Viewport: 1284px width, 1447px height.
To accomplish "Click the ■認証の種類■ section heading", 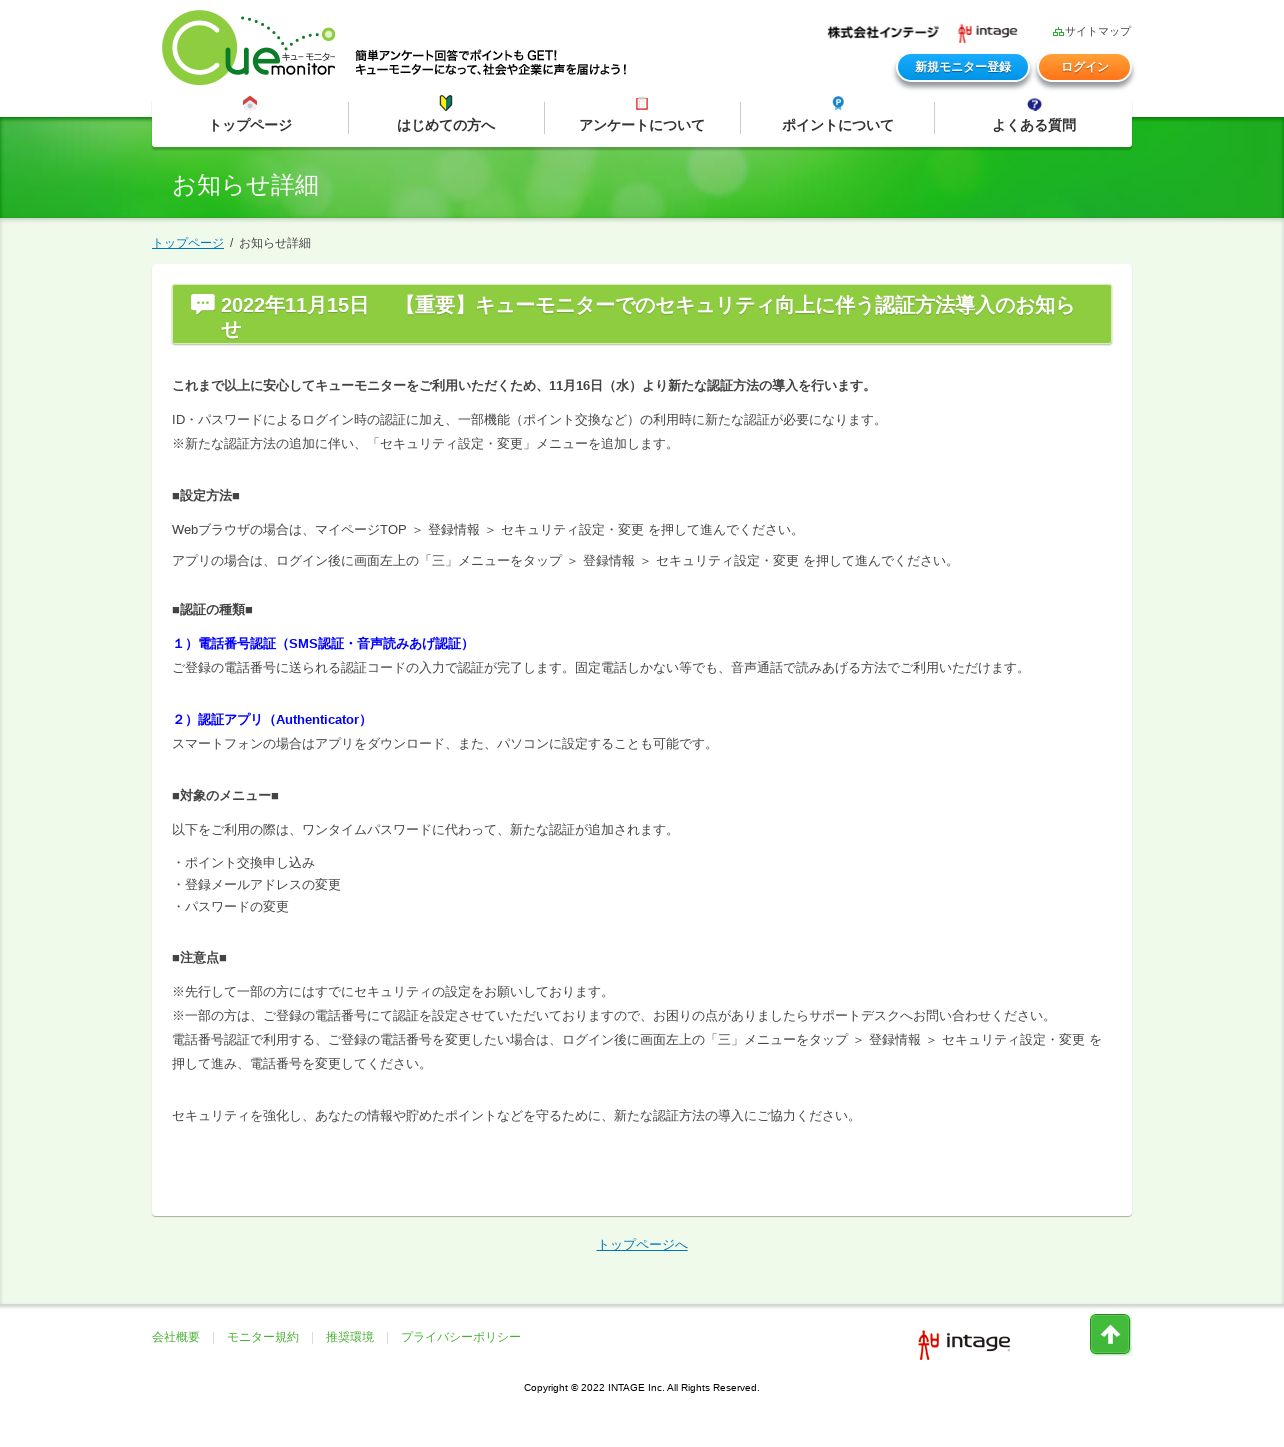I will (212, 610).
